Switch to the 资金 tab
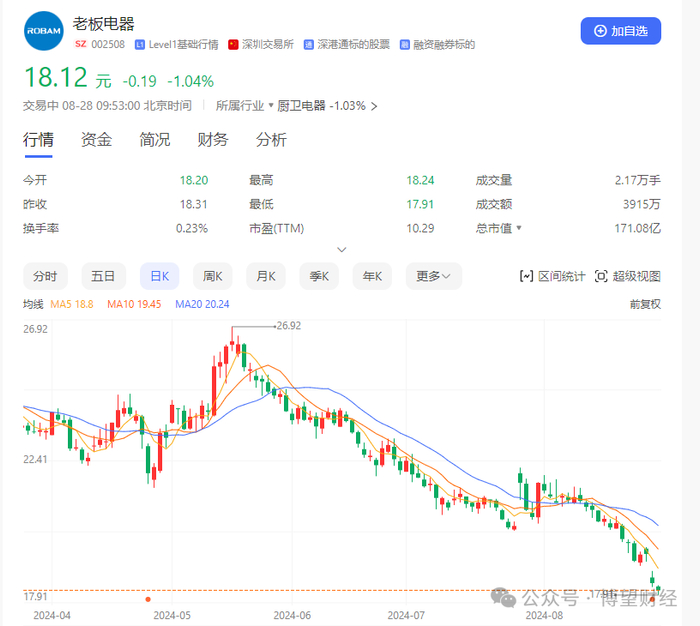The image size is (700, 626). pyautogui.click(x=96, y=140)
